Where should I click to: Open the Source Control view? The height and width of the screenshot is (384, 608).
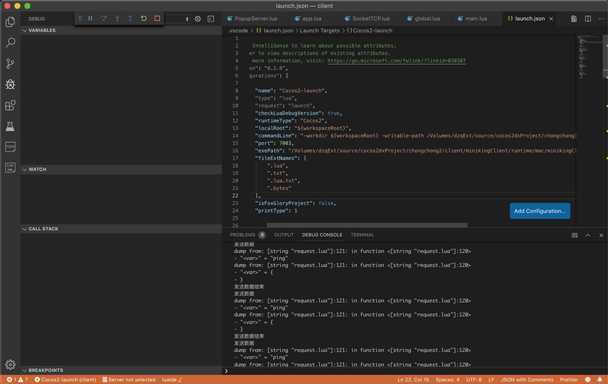coord(10,63)
